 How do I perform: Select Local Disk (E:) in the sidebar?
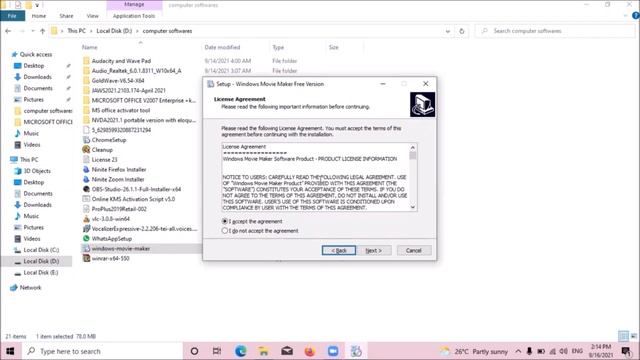click(x=41, y=273)
